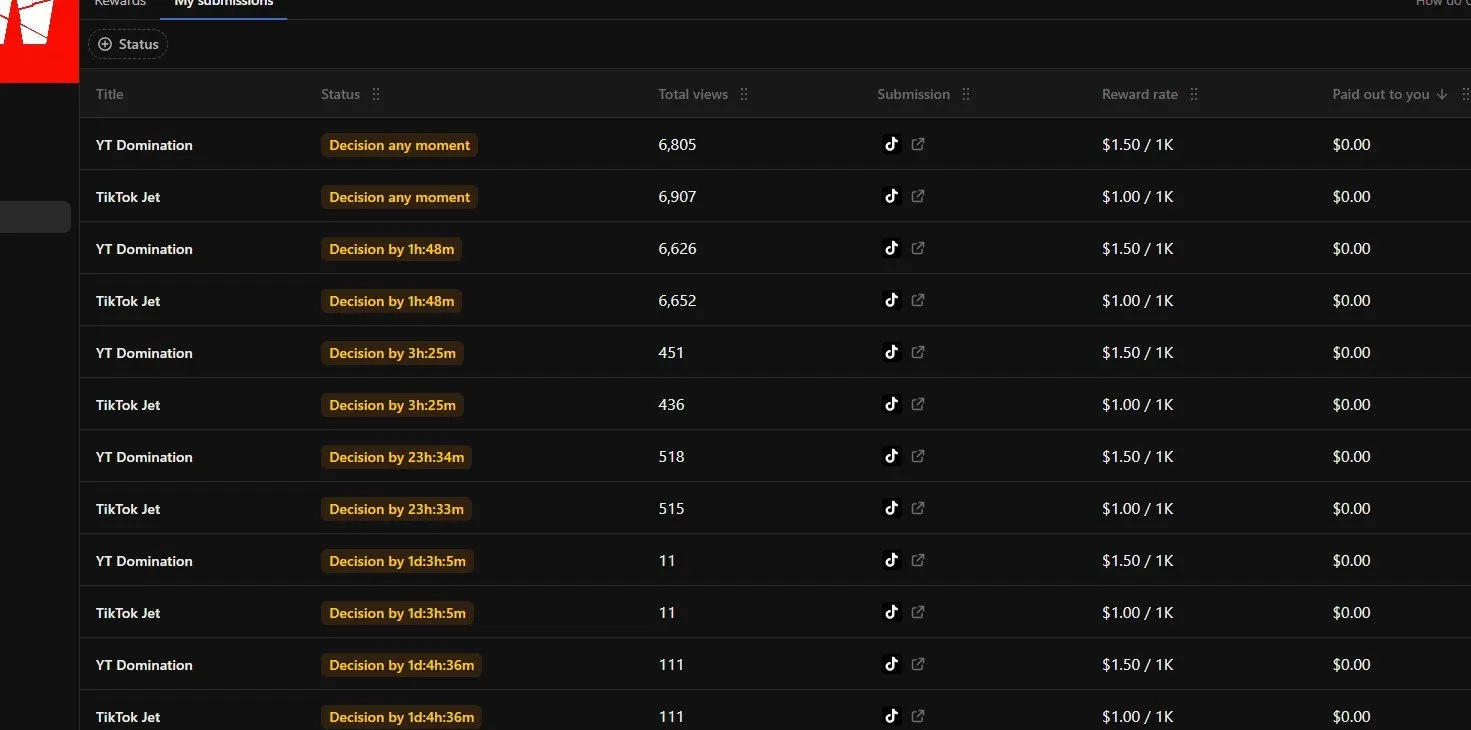Click the TikTok icon in TikTok Jet's 11 views row
This screenshot has height=730, width=1471.
(x=892, y=612)
